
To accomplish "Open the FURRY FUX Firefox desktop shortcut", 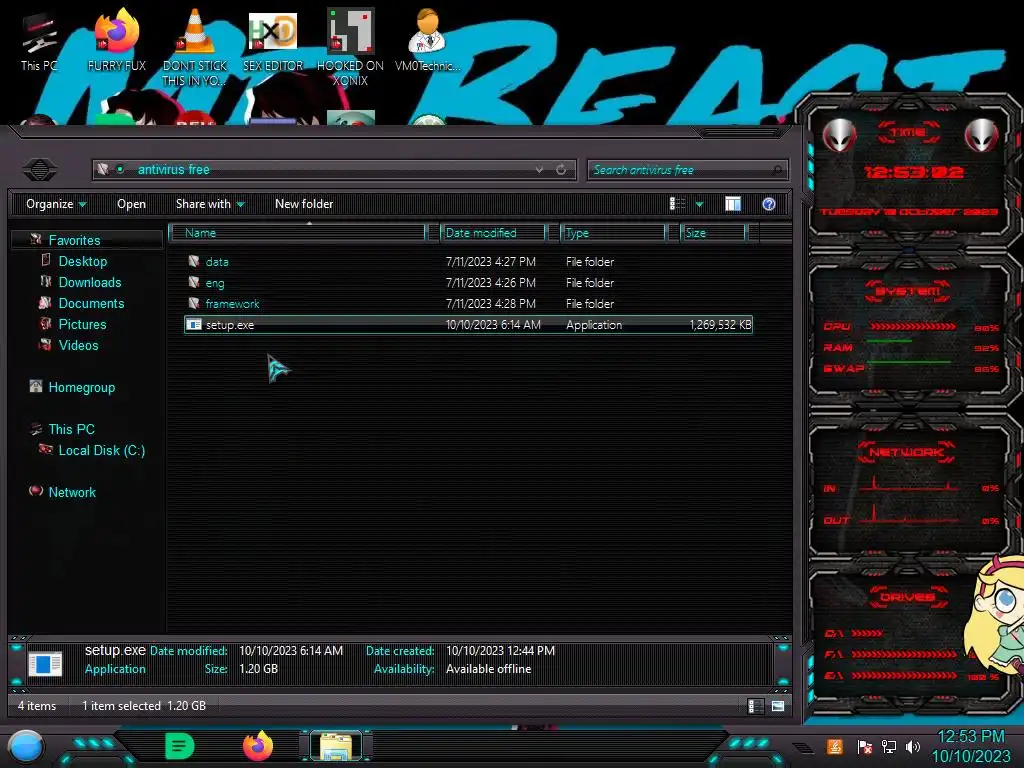I will [x=117, y=40].
